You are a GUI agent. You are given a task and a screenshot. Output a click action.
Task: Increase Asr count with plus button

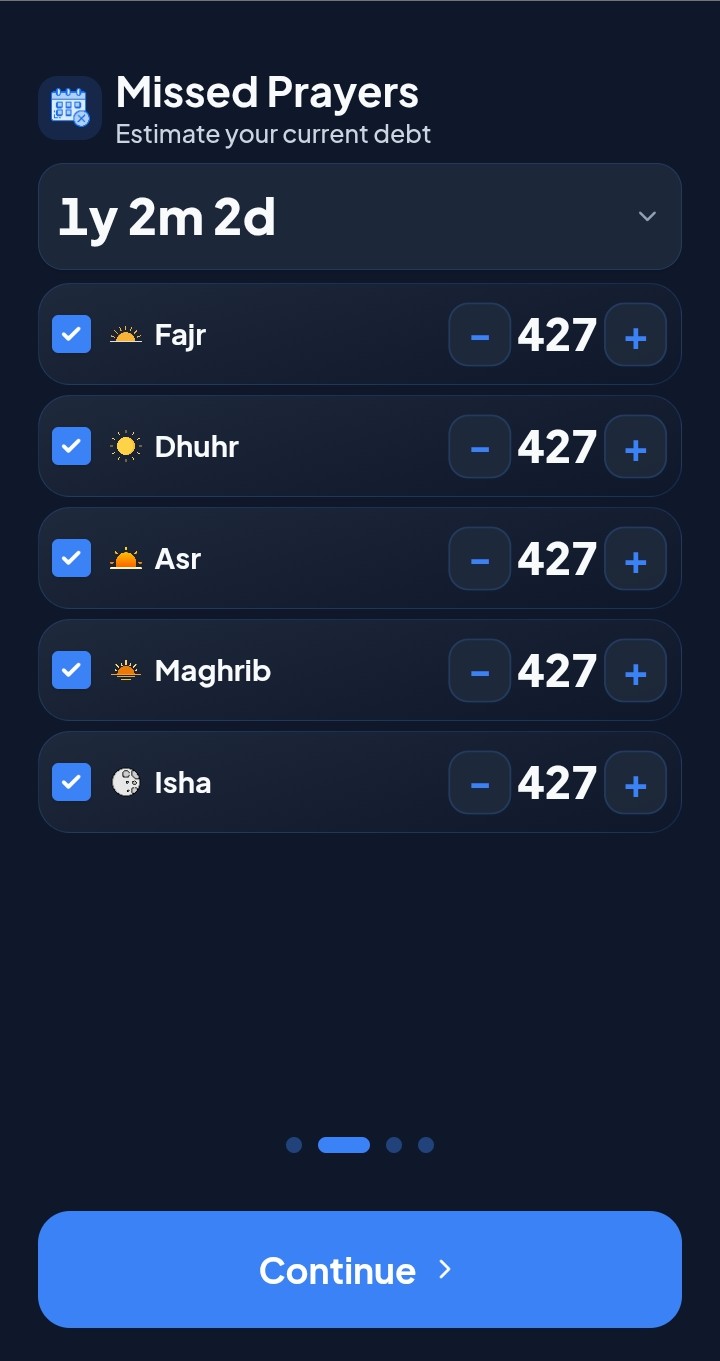(635, 559)
